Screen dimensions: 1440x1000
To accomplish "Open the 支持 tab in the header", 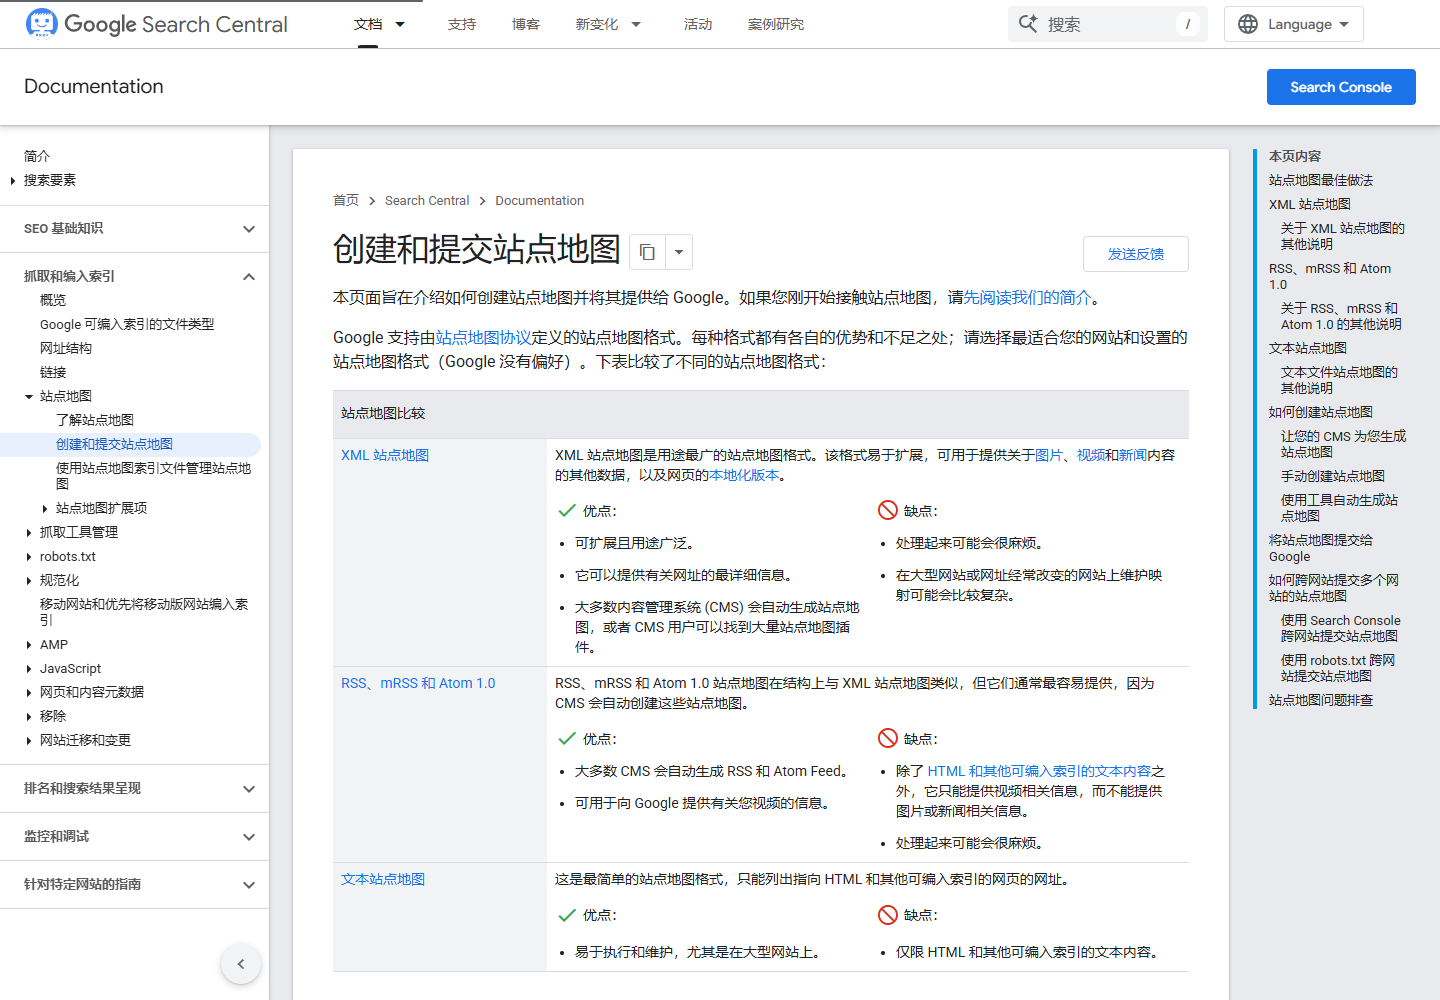I will [462, 24].
